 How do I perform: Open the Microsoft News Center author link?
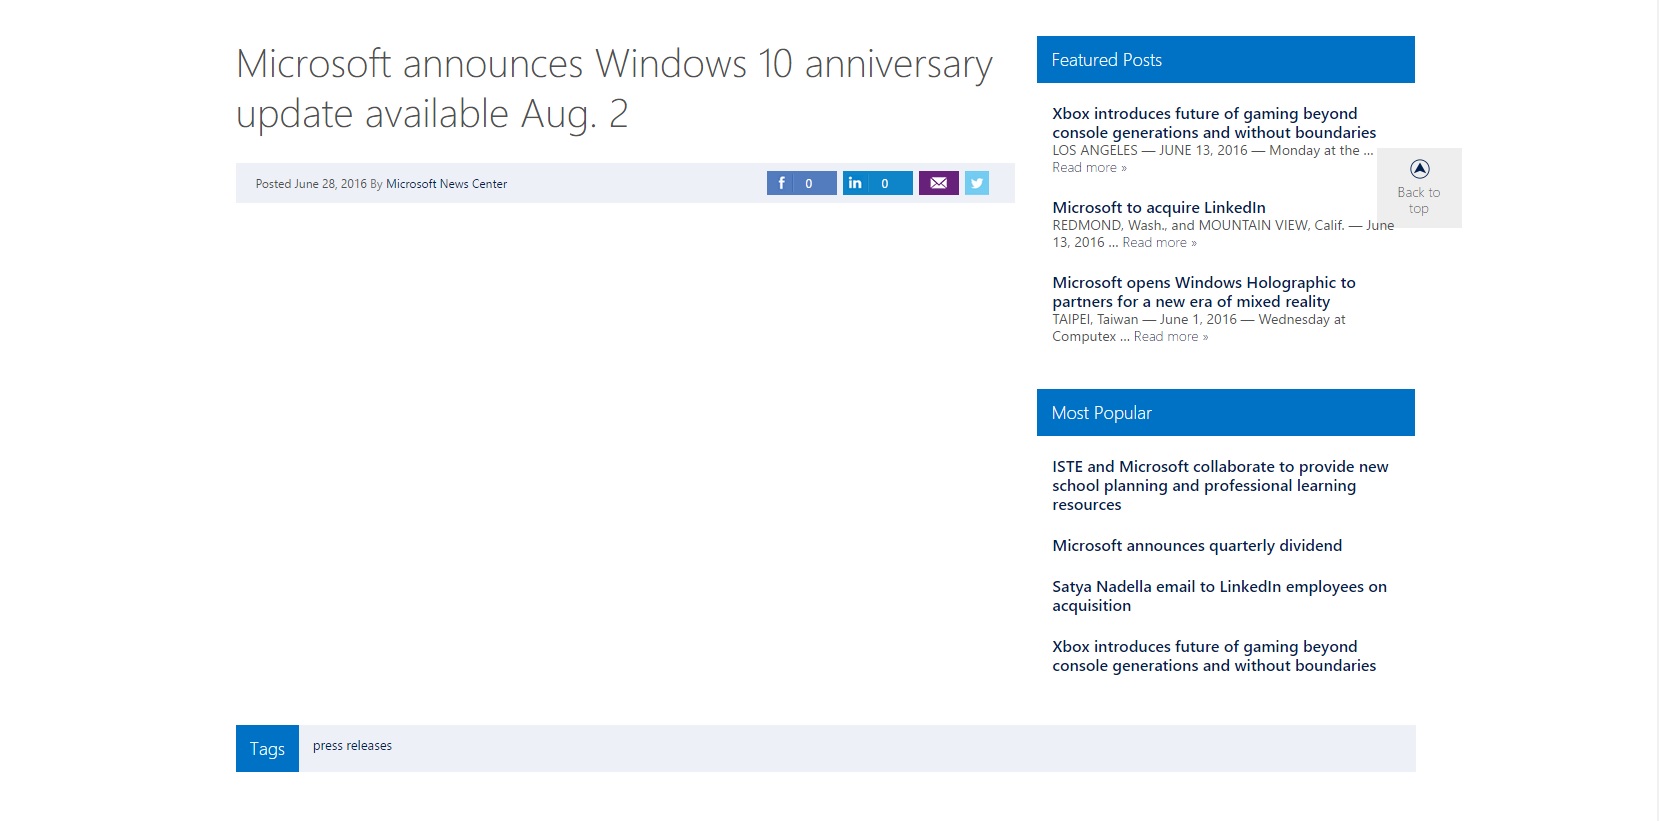pyautogui.click(x=446, y=184)
